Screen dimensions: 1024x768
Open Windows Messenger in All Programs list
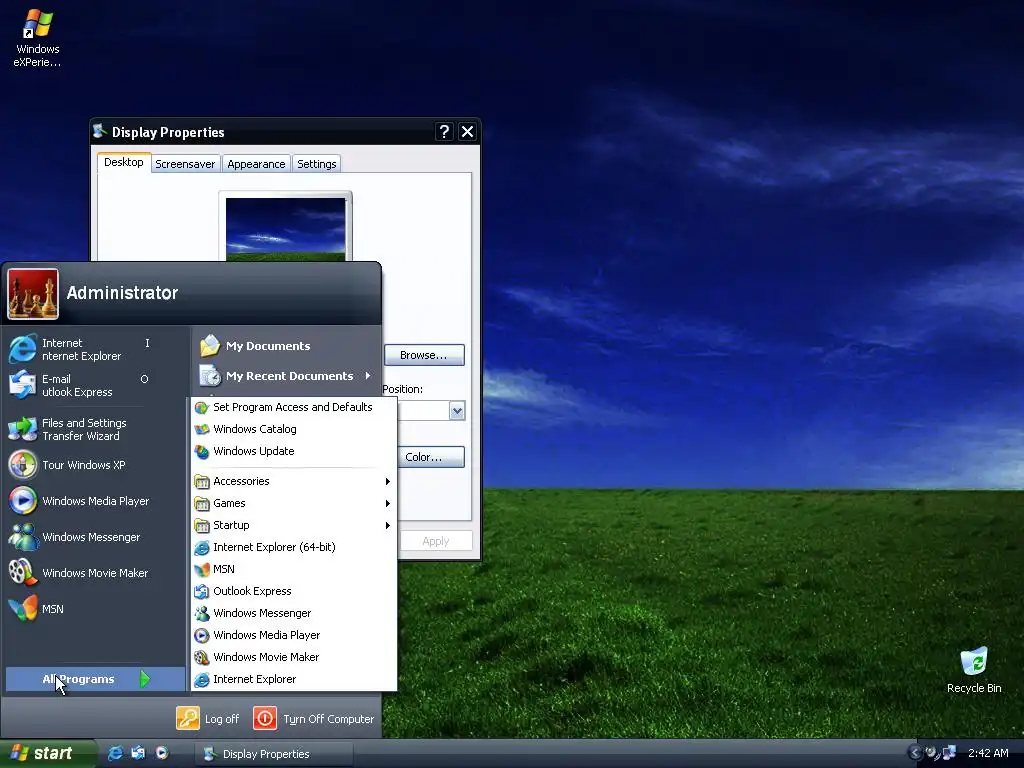click(x=294, y=613)
